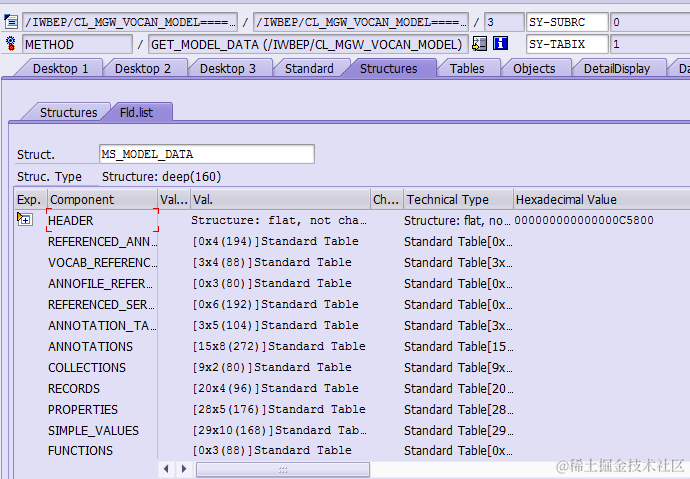
Task: Click the line number field showing 3
Action: 504,22
